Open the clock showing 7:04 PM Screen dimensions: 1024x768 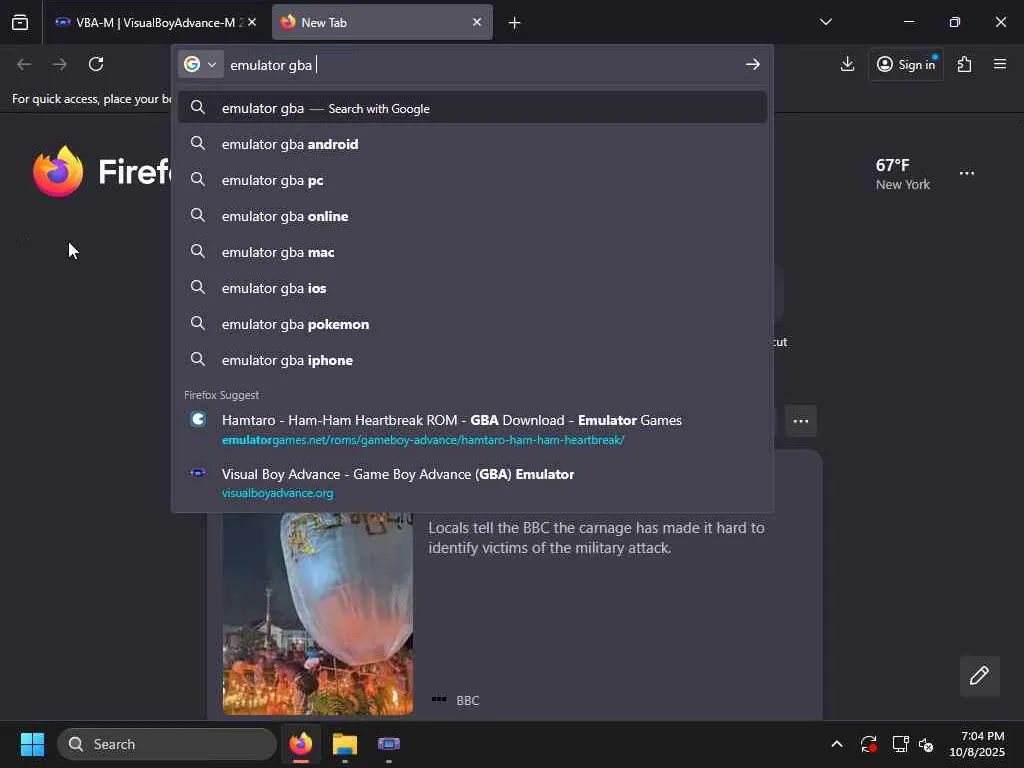(x=976, y=744)
